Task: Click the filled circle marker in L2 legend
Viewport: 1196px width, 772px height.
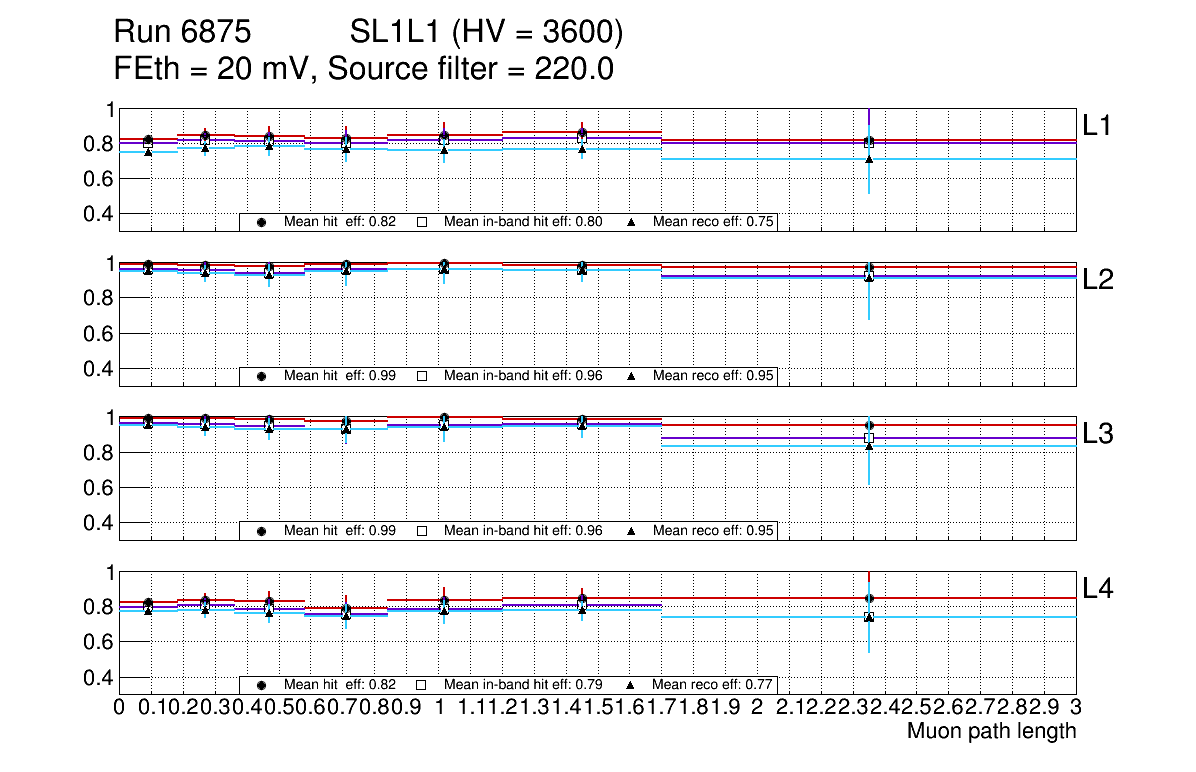Action: point(261,376)
